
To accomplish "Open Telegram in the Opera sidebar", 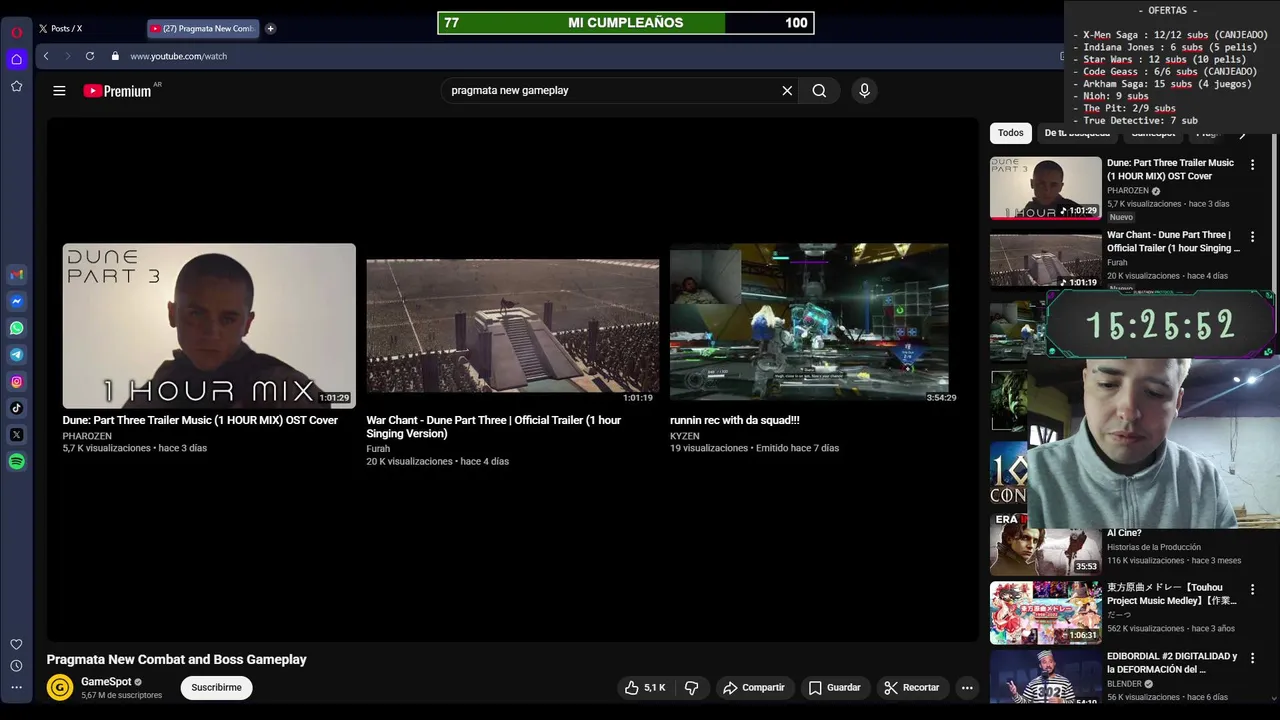I will click(17, 355).
